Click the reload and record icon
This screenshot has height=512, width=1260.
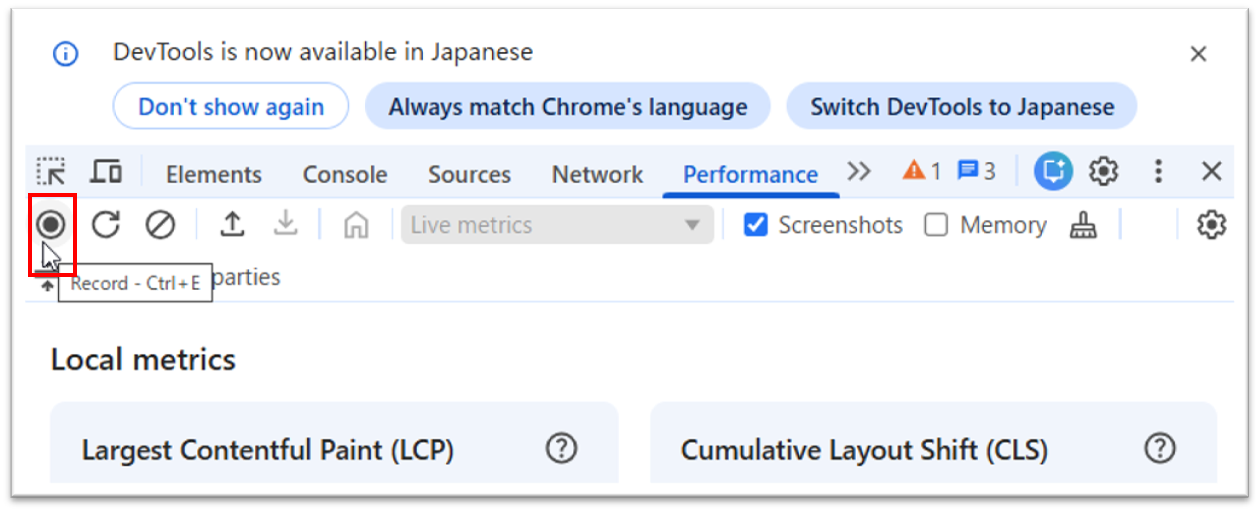click(x=106, y=225)
